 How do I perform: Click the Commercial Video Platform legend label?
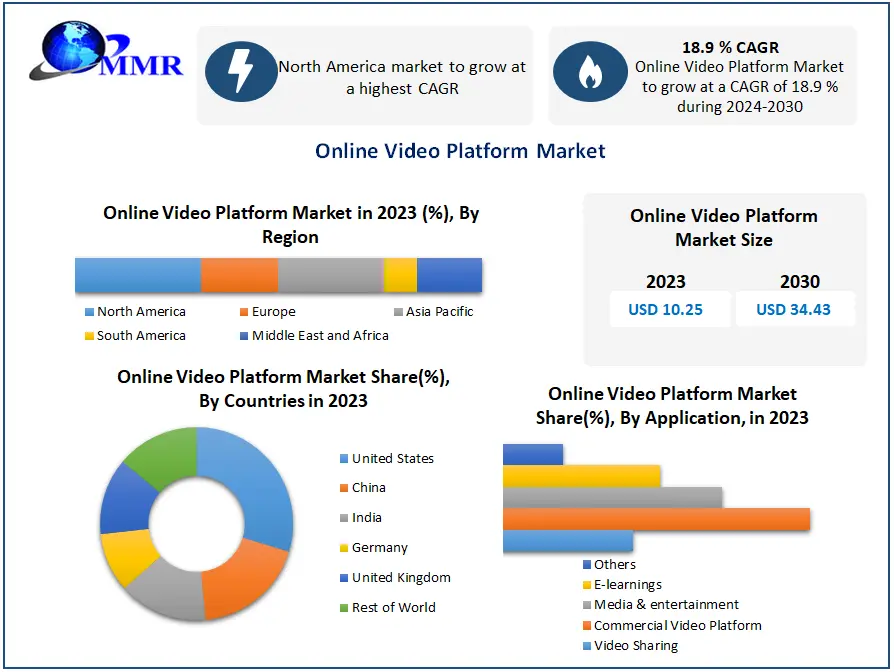[677, 625]
